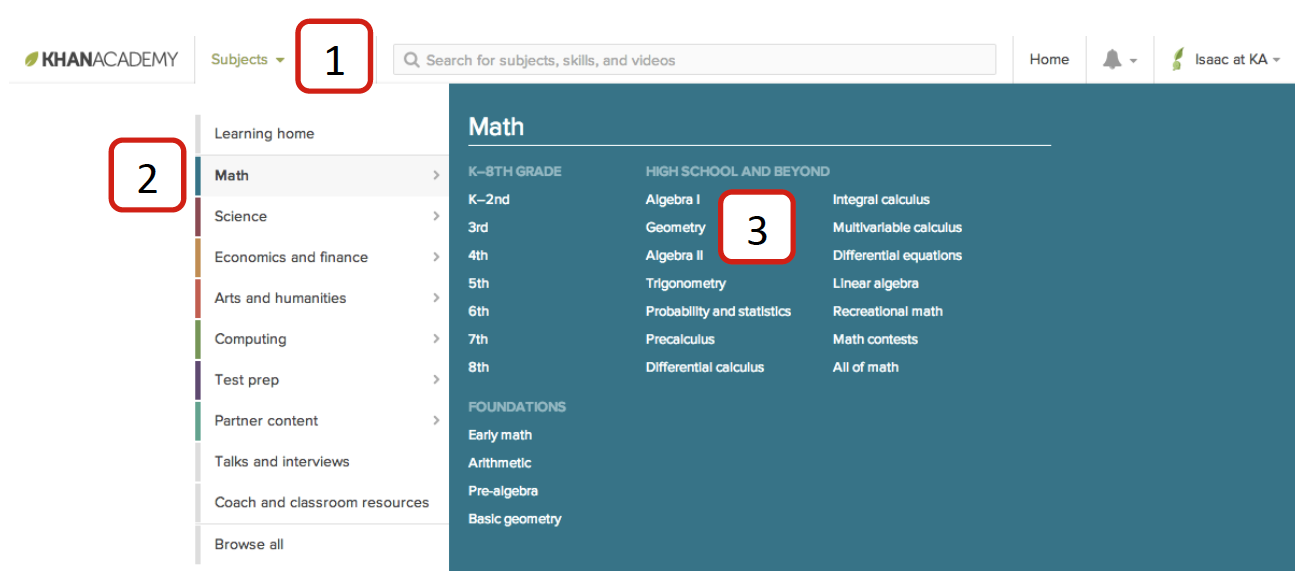Focus the search subjects input field
Screen dimensions: 1301x576
click(695, 60)
